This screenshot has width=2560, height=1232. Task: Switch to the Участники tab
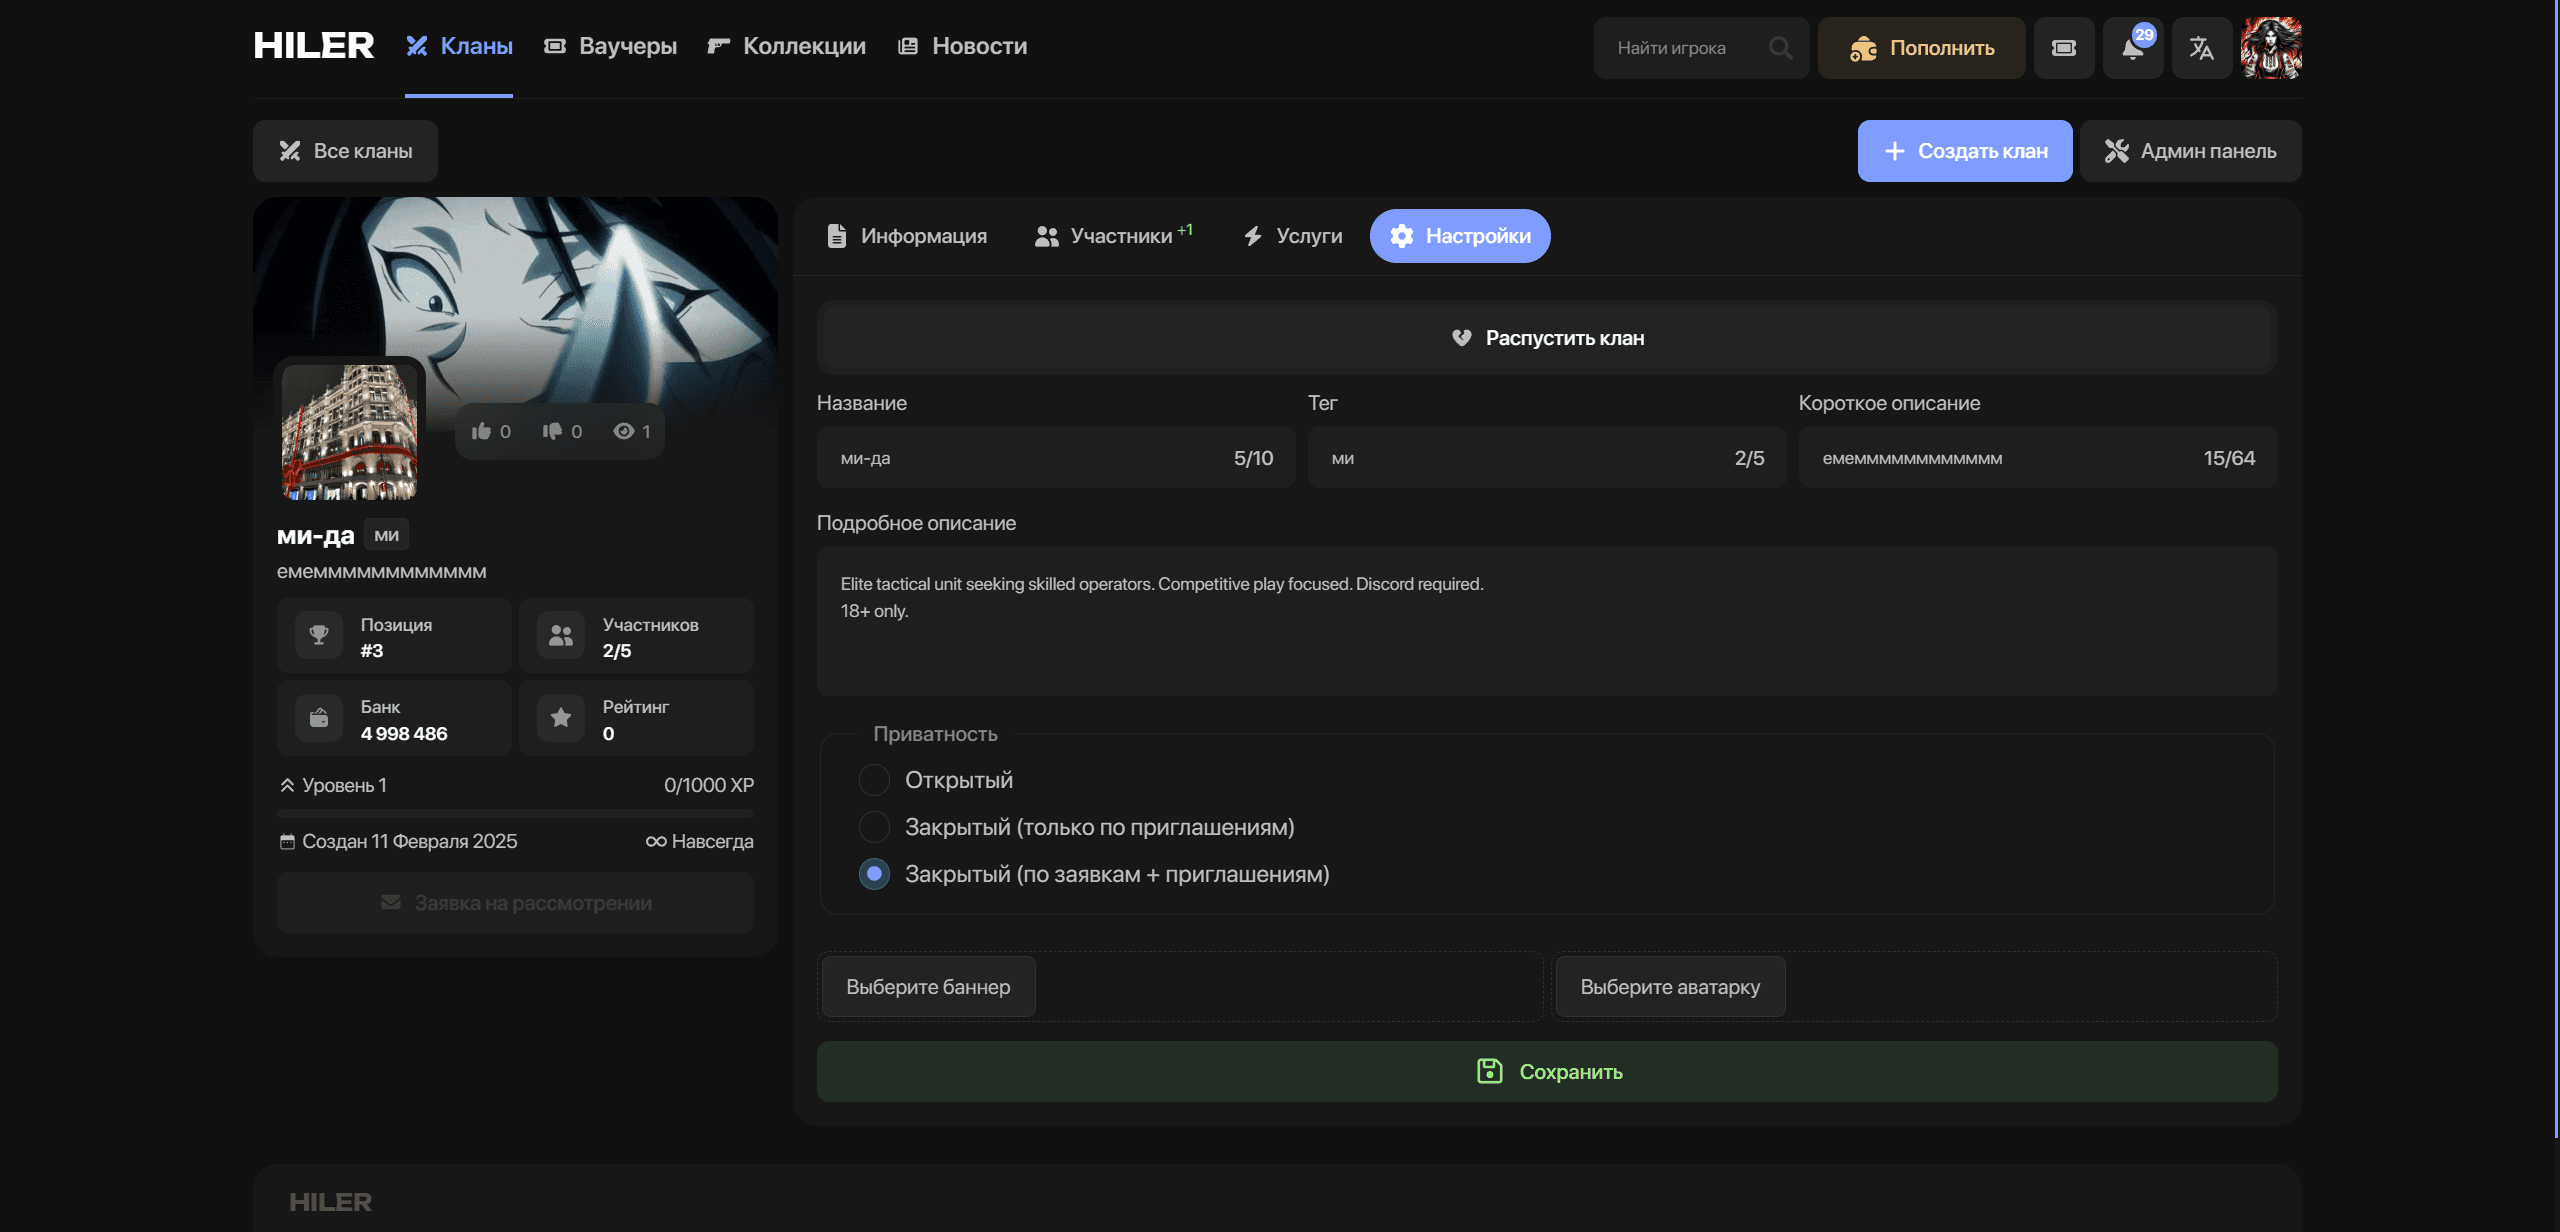1113,236
